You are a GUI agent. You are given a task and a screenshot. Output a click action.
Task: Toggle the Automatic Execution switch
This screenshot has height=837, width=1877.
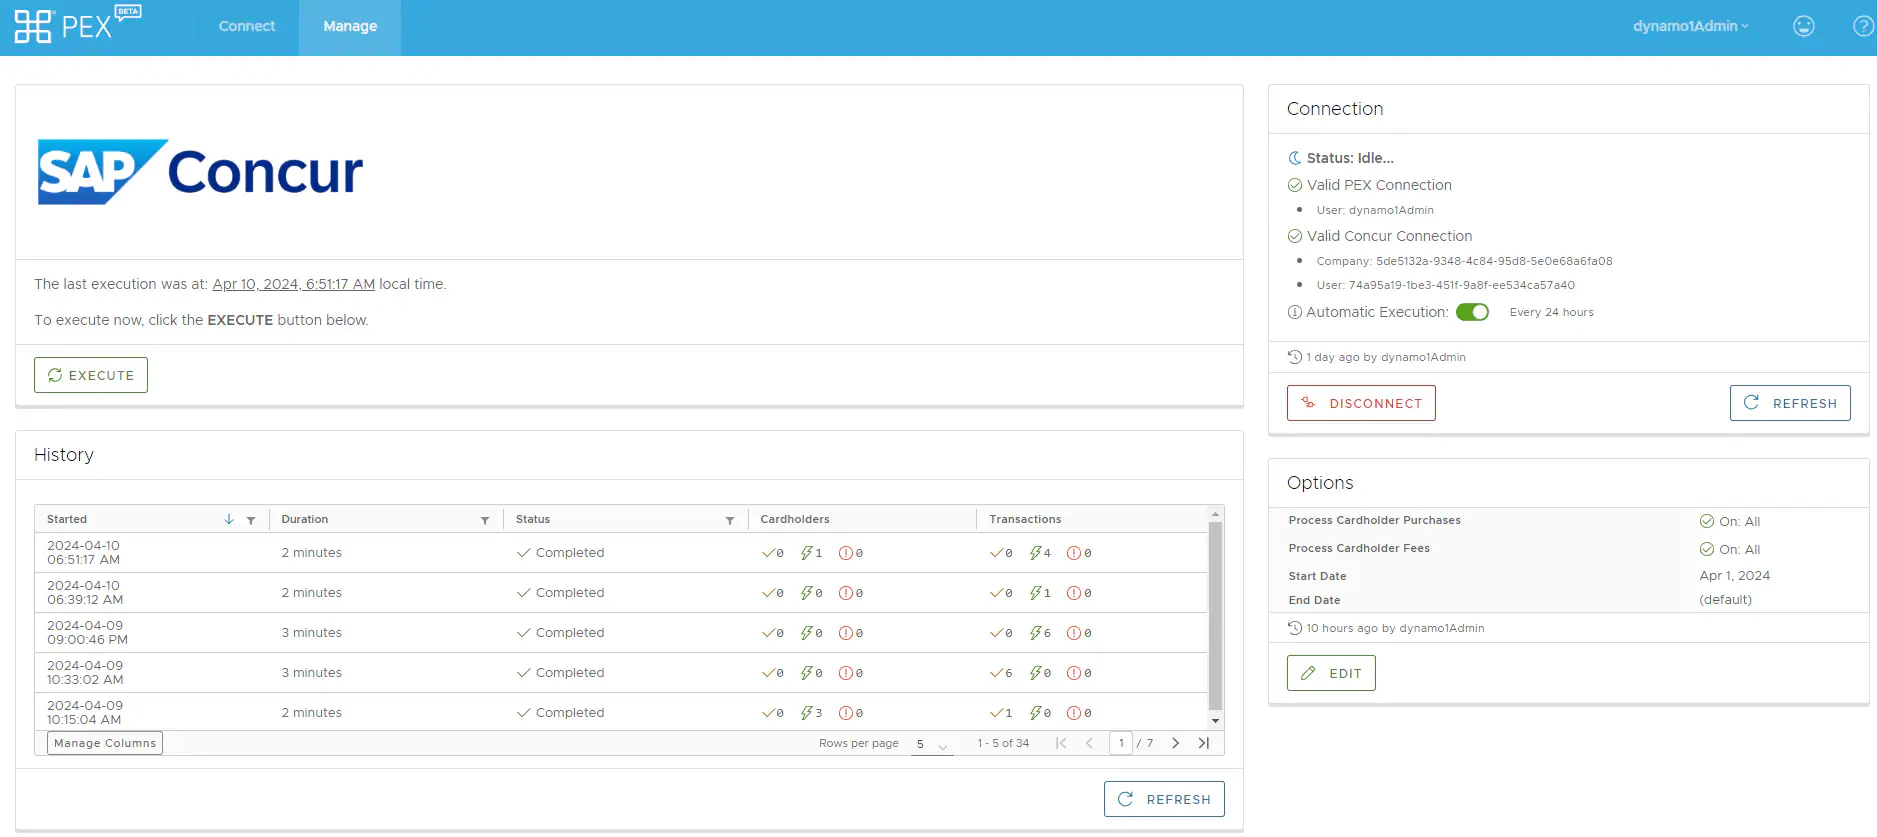pos(1472,312)
